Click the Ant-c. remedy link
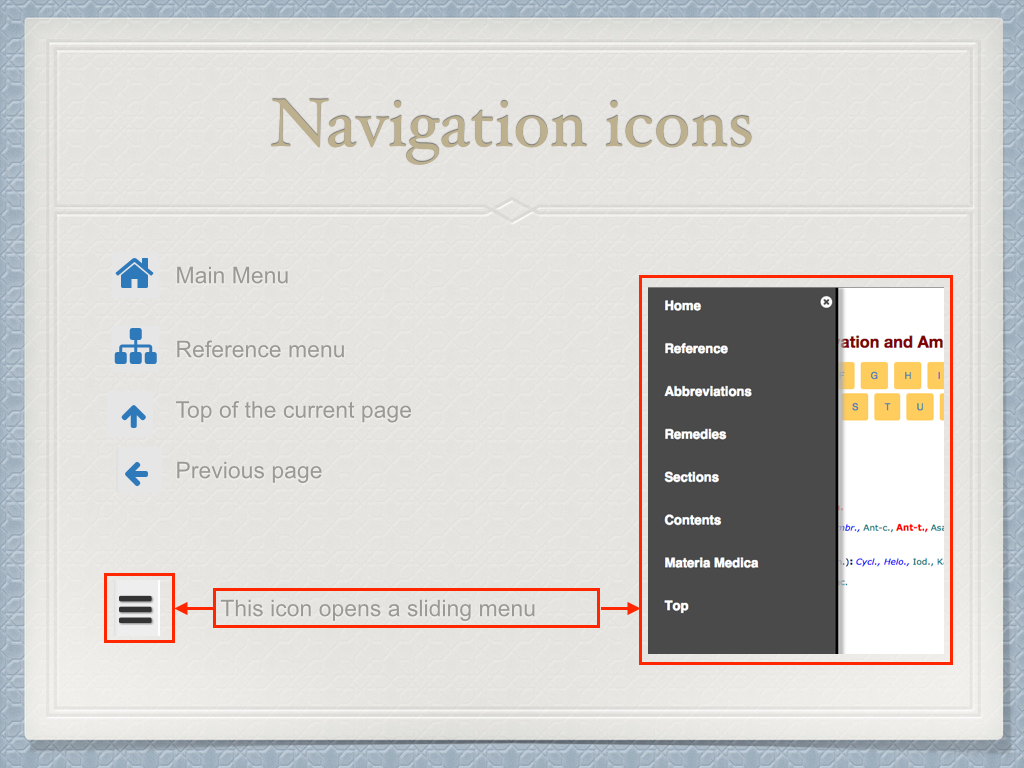1024x768 pixels. [877, 528]
